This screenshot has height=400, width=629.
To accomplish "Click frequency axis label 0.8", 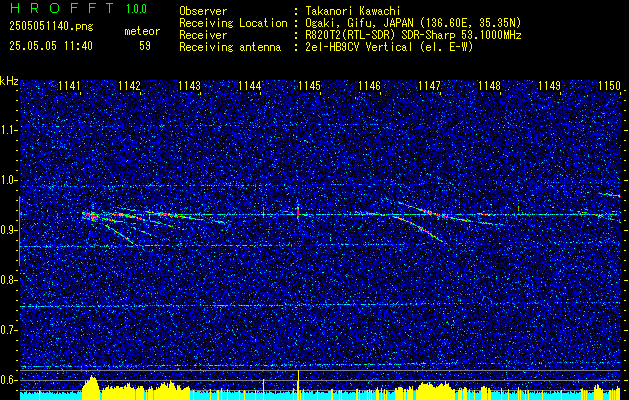I will [x=8, y=280].
